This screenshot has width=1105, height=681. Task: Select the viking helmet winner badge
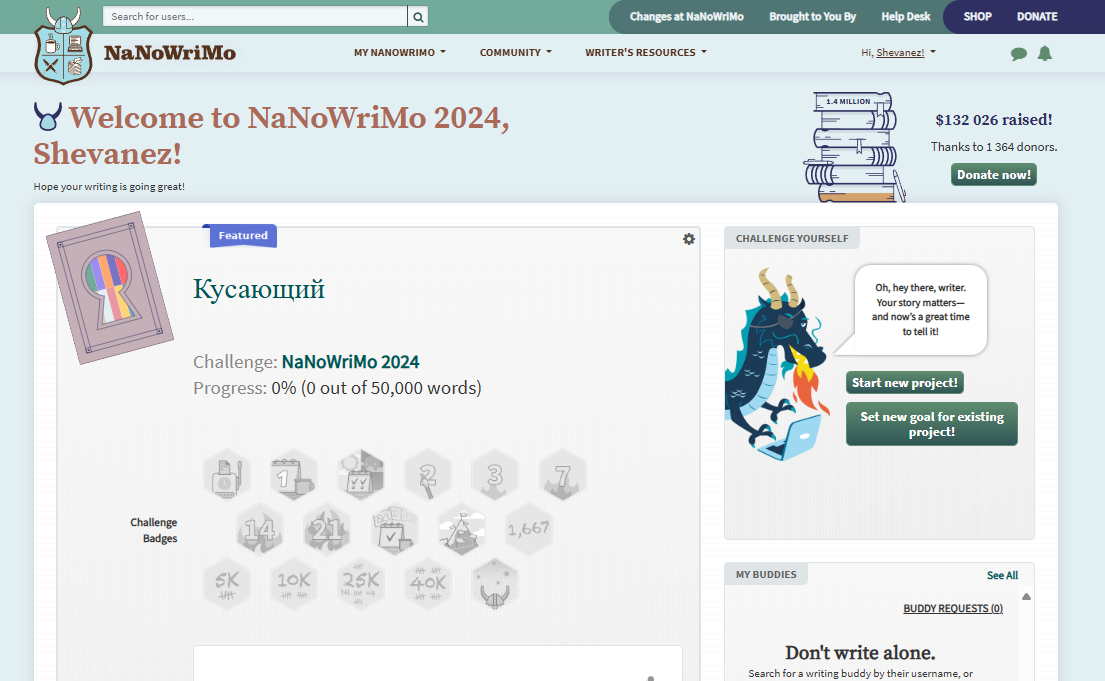point(495,584)
